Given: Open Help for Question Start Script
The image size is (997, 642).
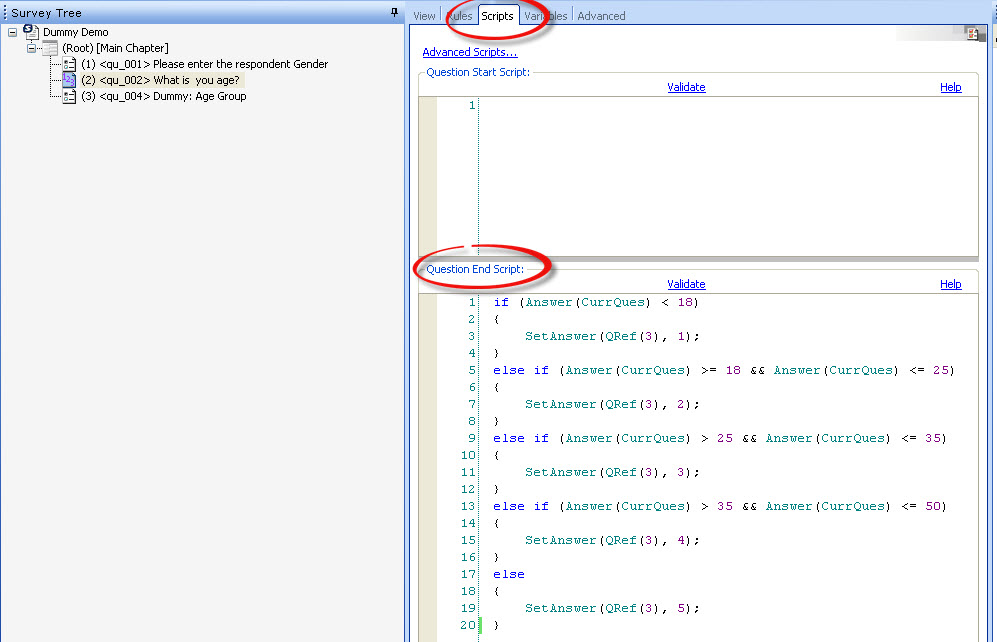Looking at the screenshot, I should pyautogui.click(x=951, y=87).
